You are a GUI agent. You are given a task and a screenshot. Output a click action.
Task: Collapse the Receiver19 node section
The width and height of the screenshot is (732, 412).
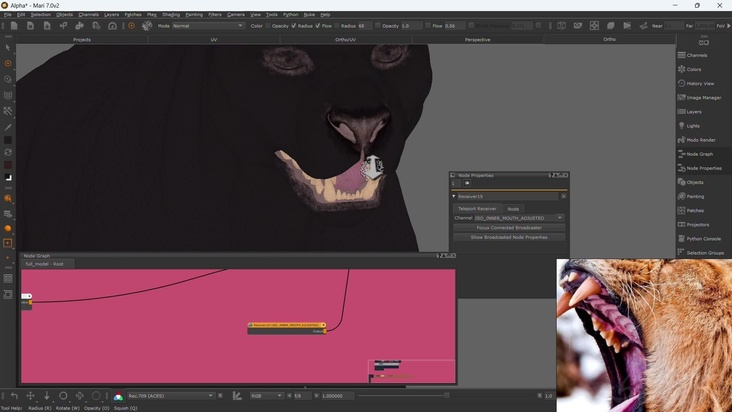pos(454,196)
